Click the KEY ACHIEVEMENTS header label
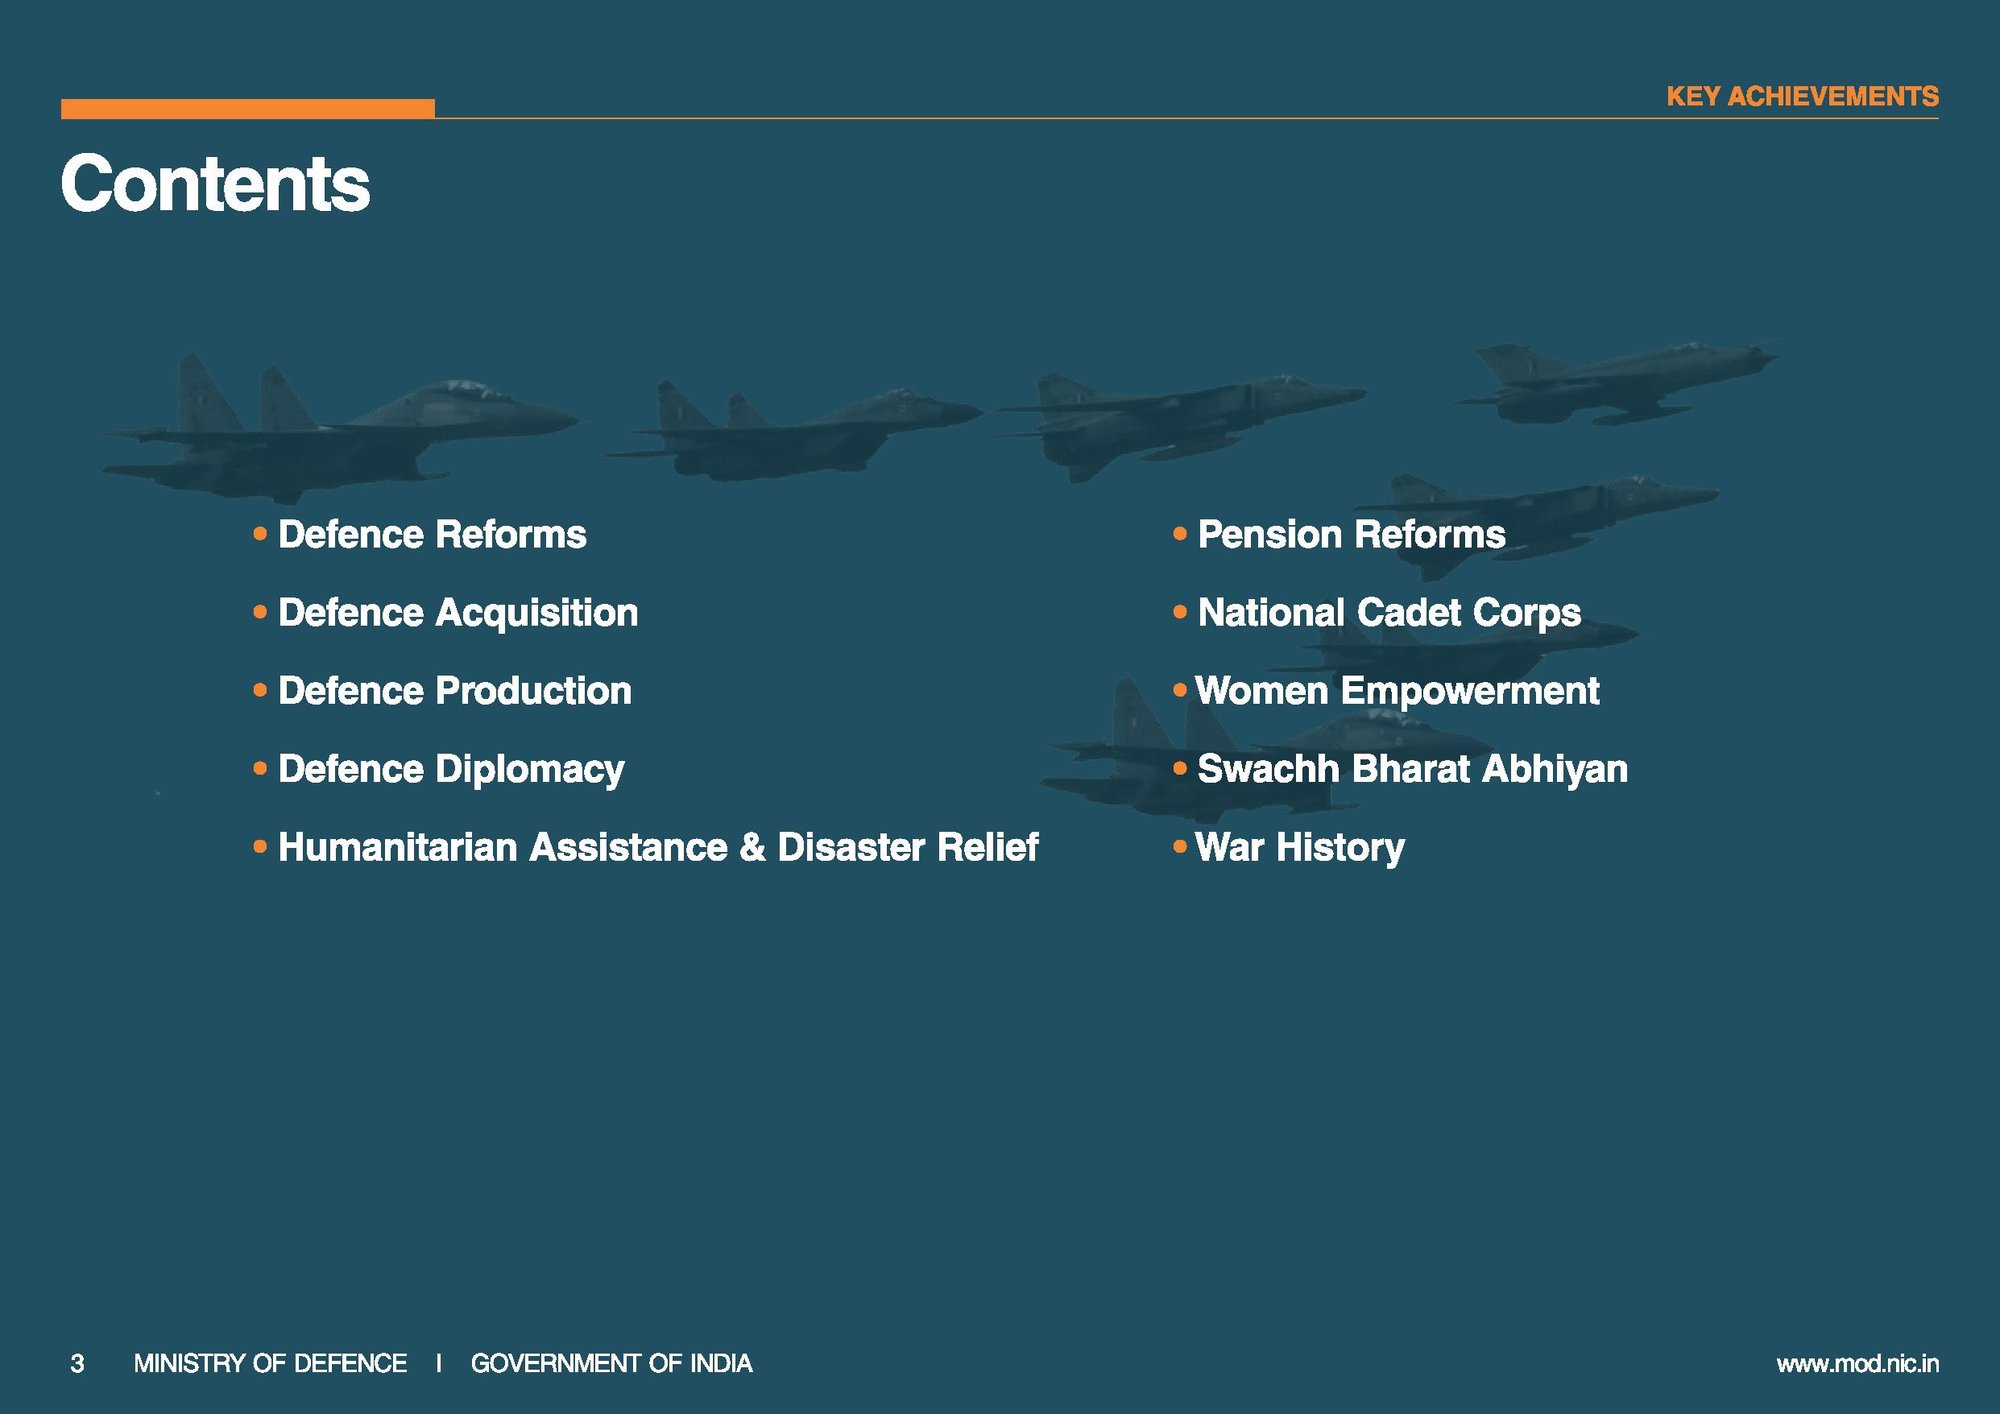Viewport: 2000px width, 1414px height. tap(1802, 96)
